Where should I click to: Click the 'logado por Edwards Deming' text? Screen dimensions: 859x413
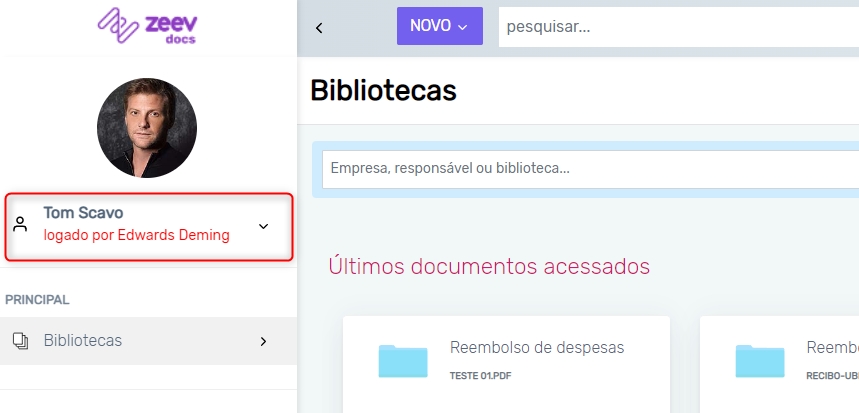(136, 236)
